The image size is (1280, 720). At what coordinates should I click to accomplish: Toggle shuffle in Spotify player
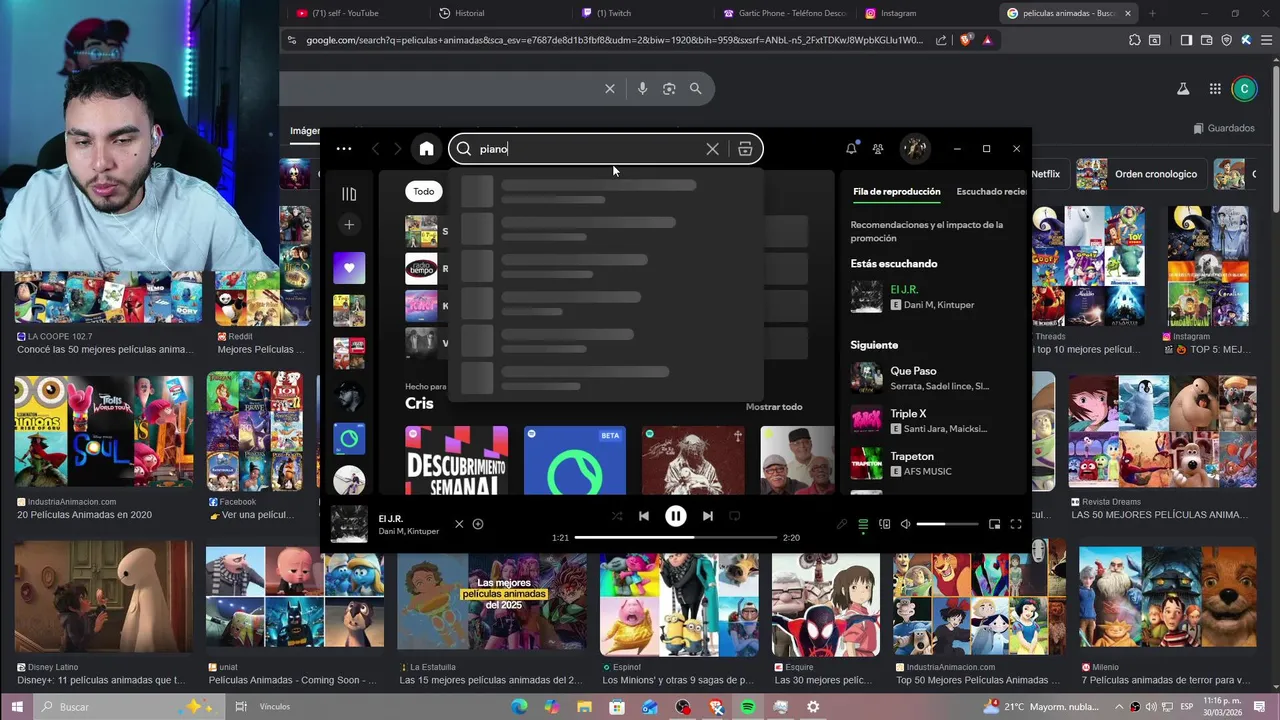point(617,516)
